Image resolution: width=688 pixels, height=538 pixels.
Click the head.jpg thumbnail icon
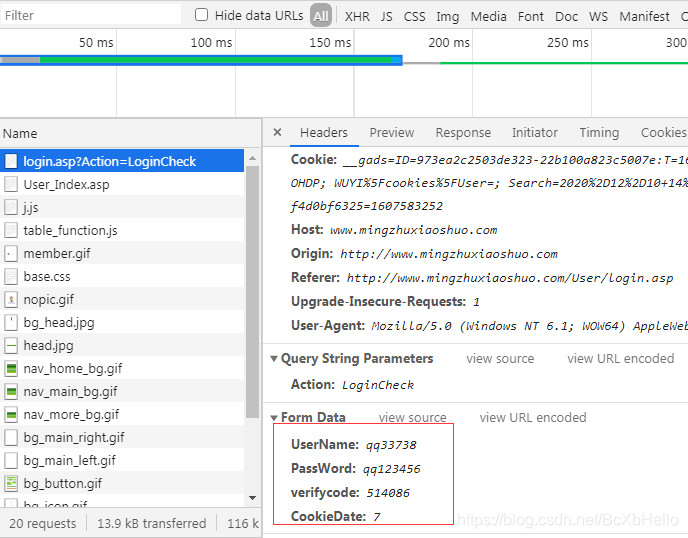pos(11,346)
